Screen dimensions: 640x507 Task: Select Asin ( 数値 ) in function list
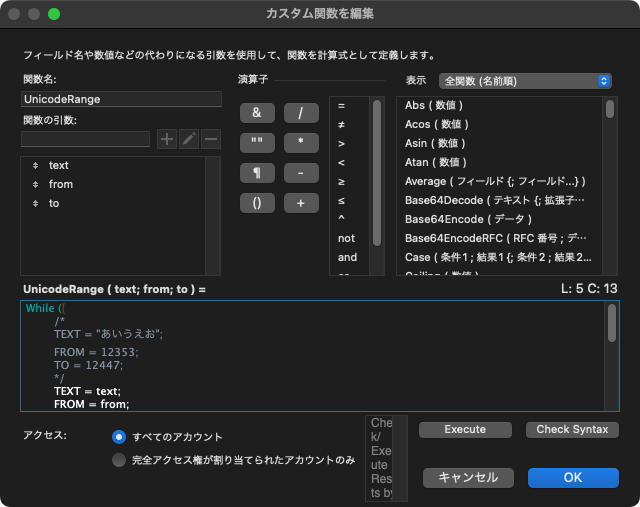click(499, 144)
